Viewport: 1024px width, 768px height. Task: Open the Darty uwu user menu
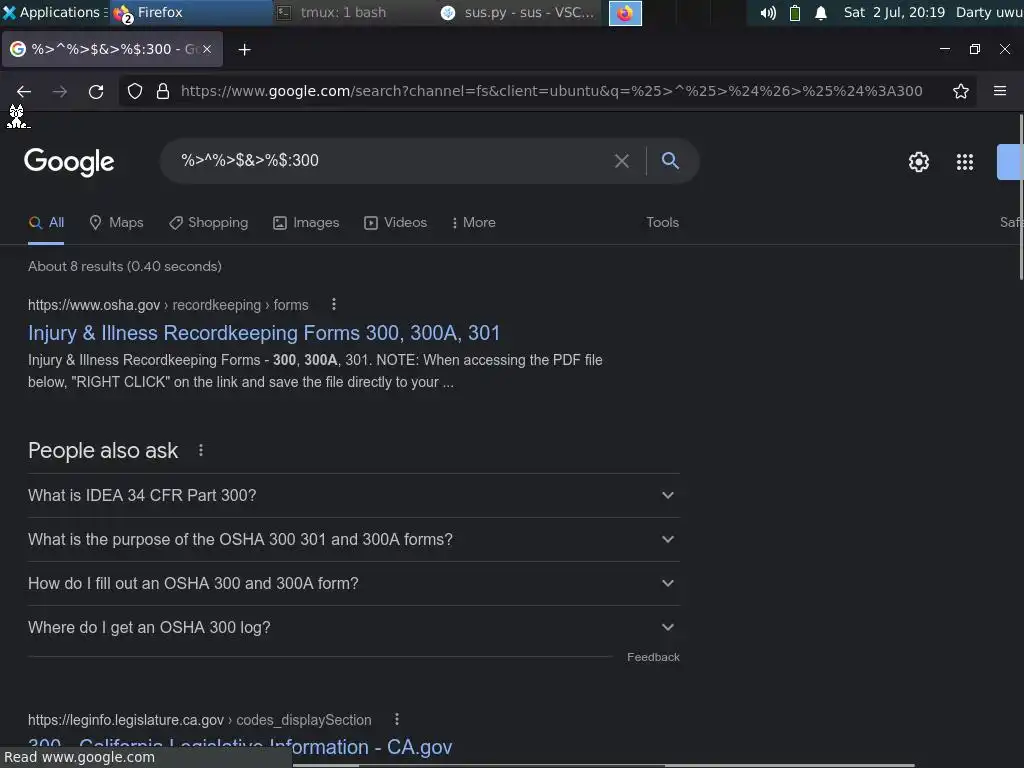[989, 12]
